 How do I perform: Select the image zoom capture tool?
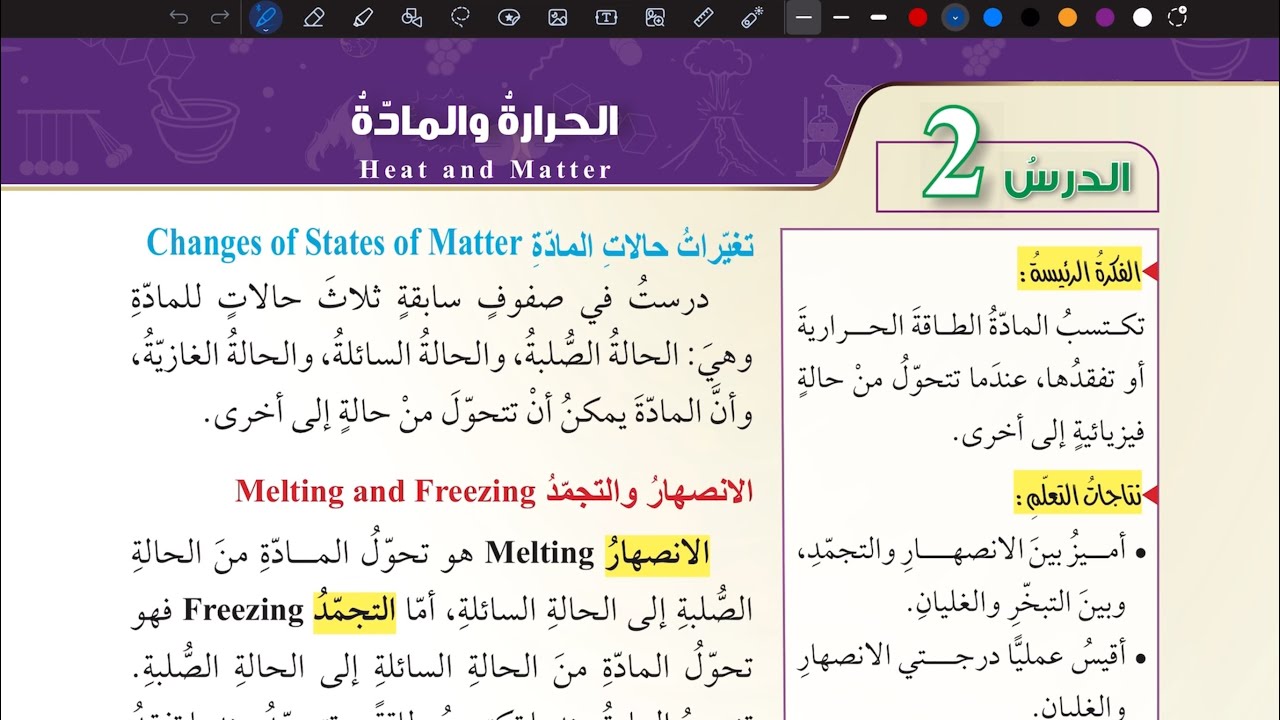(655, 17)
